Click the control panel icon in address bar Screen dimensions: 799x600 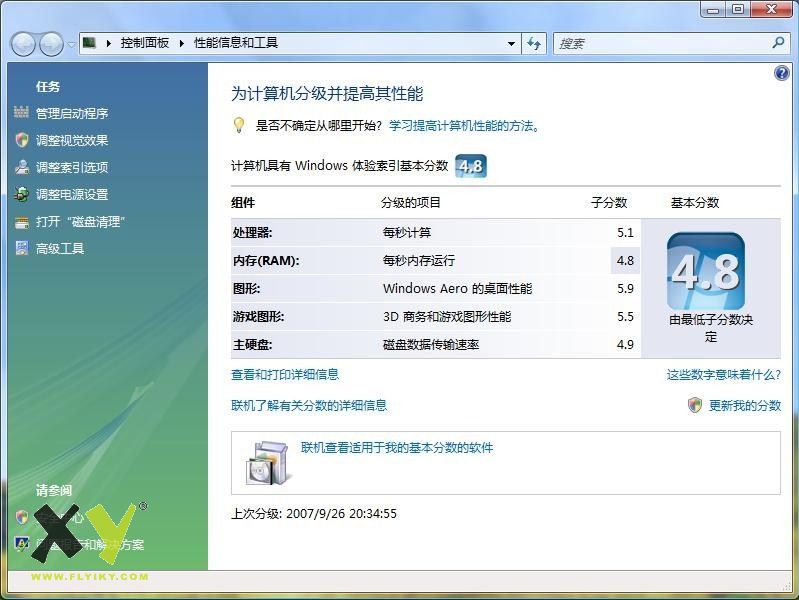90,43
